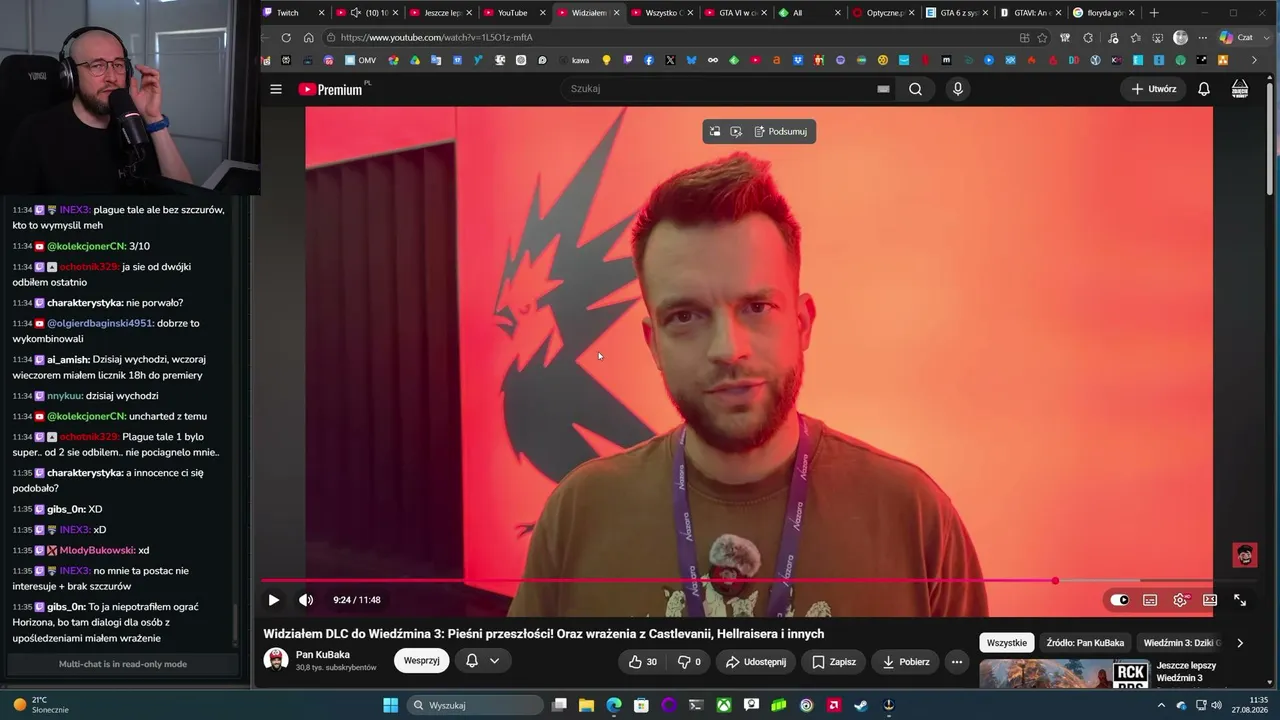1280x720 pixels.
Task: Open more actions ellipsis below the video
Action: coord(957,662)
